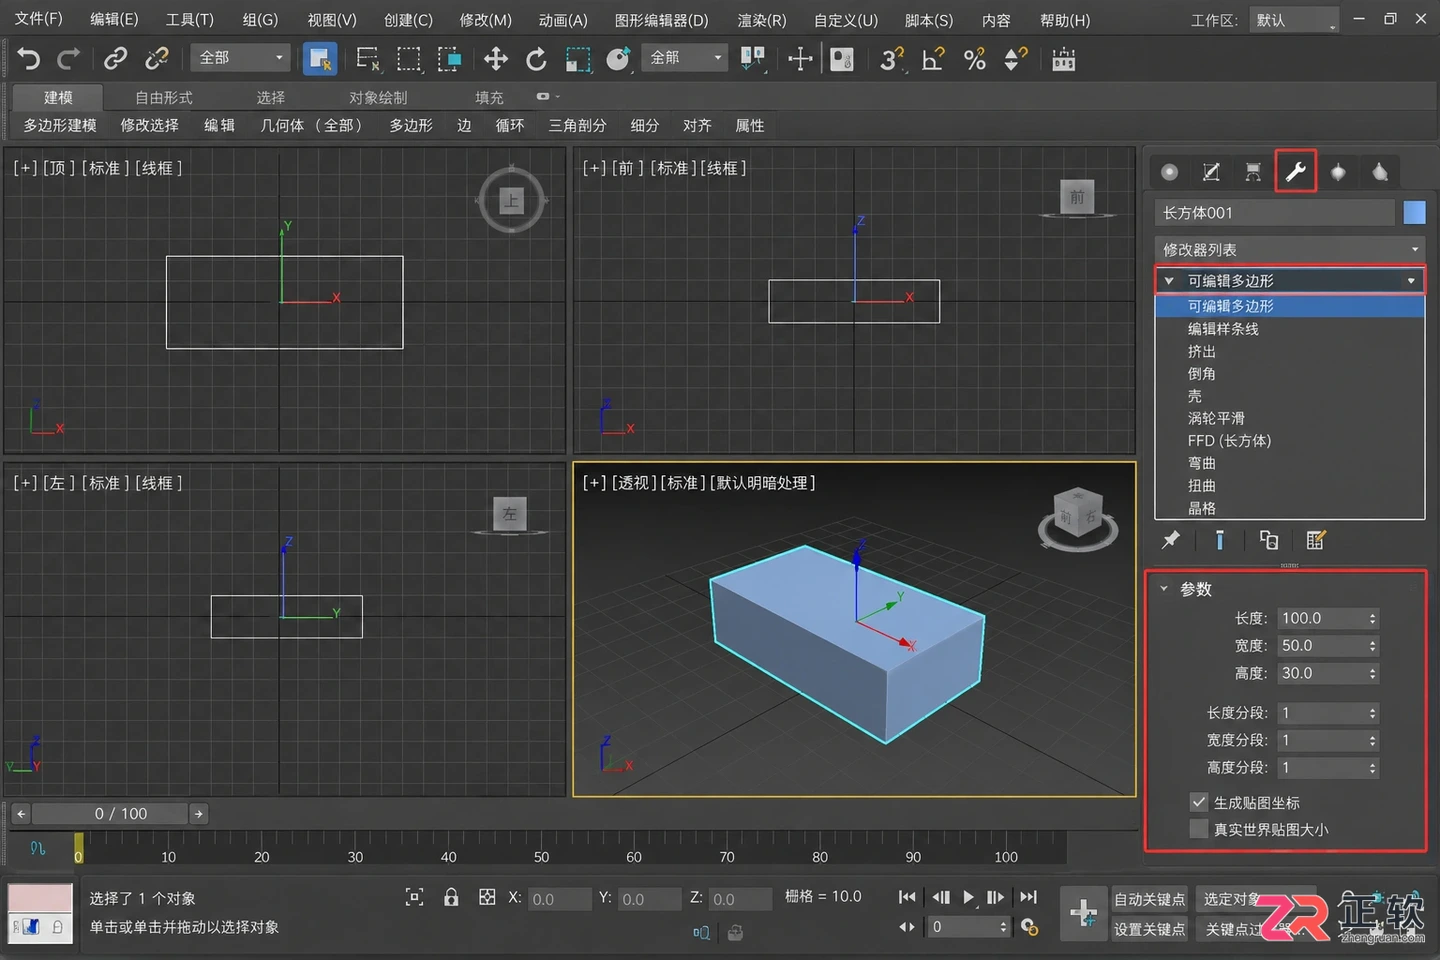This screenshot has width=1440, height=960.
Task: Open the Hierarchy panel icon
Action: pos(1253,172)
